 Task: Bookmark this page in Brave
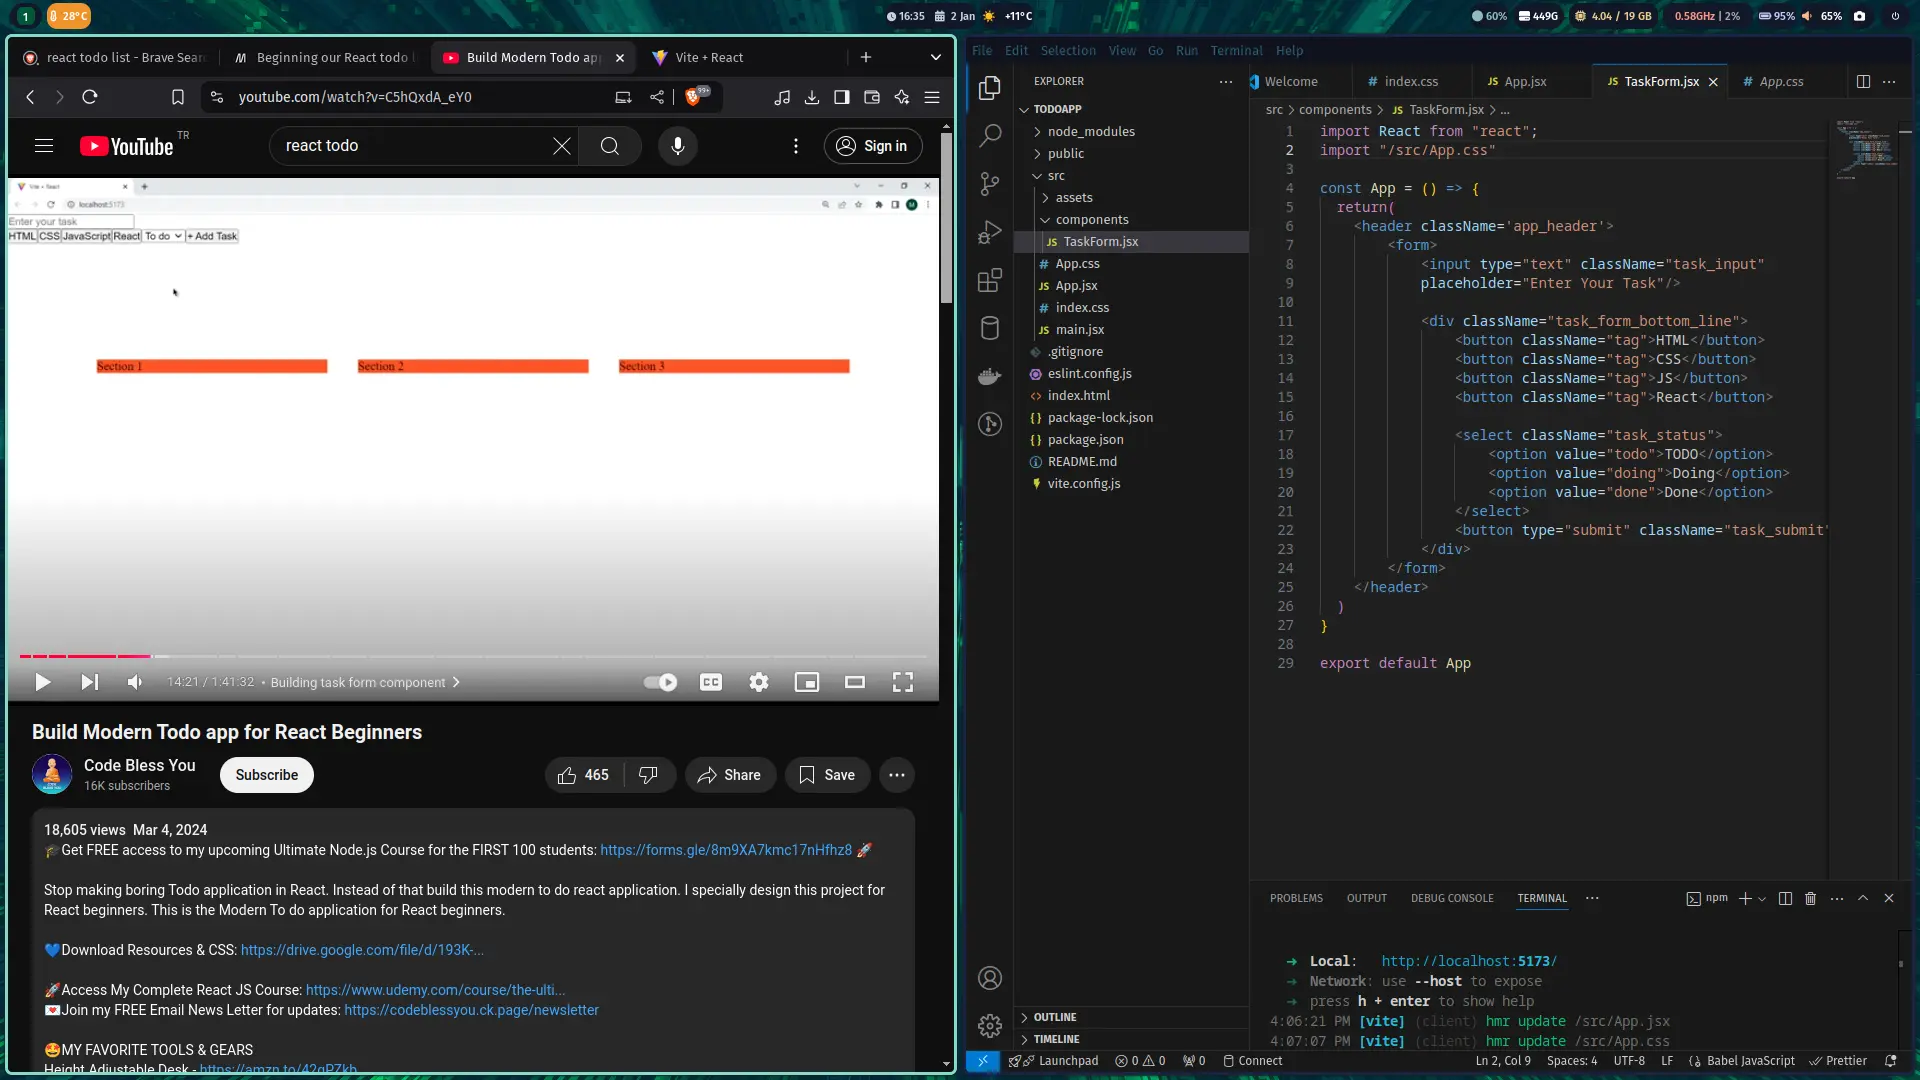[x=178, y=97]
